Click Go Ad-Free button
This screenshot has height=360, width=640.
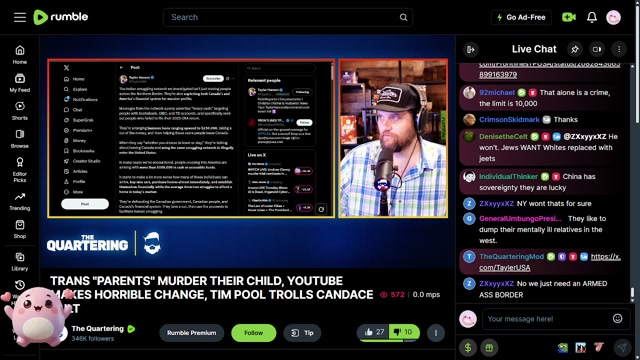(x=521, y=17)
